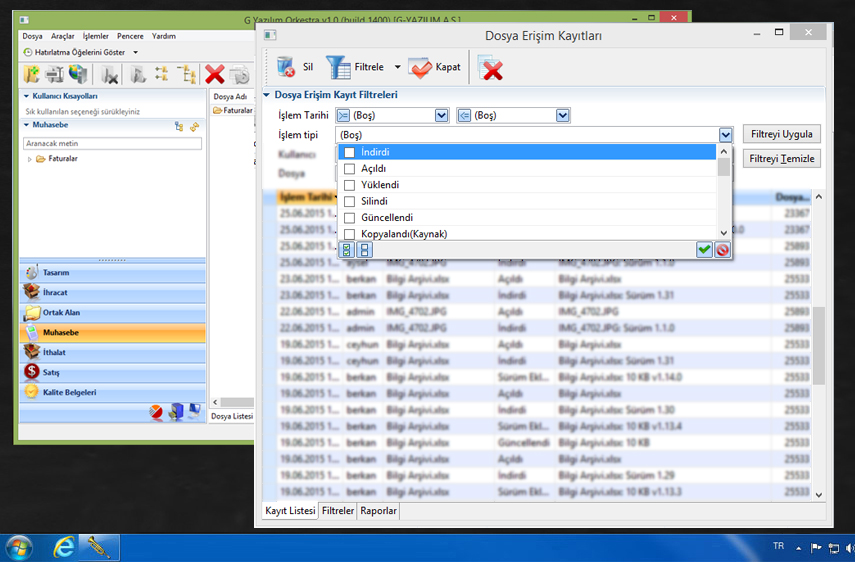Click the select-all icon in dropdown footer
855x562 pixels.
coord(347,250)
